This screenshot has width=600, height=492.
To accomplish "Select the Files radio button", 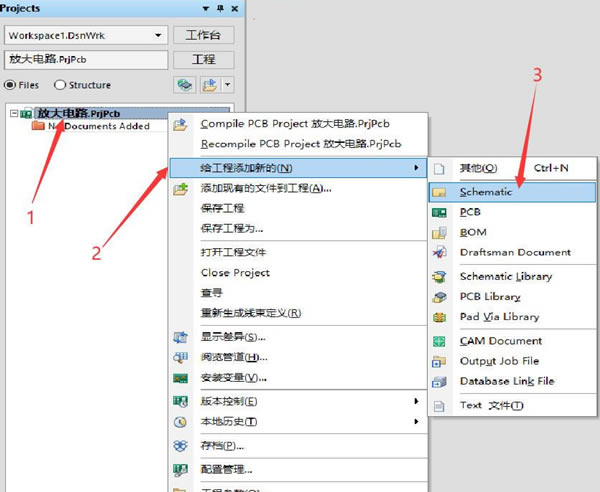I will (12, 85).
